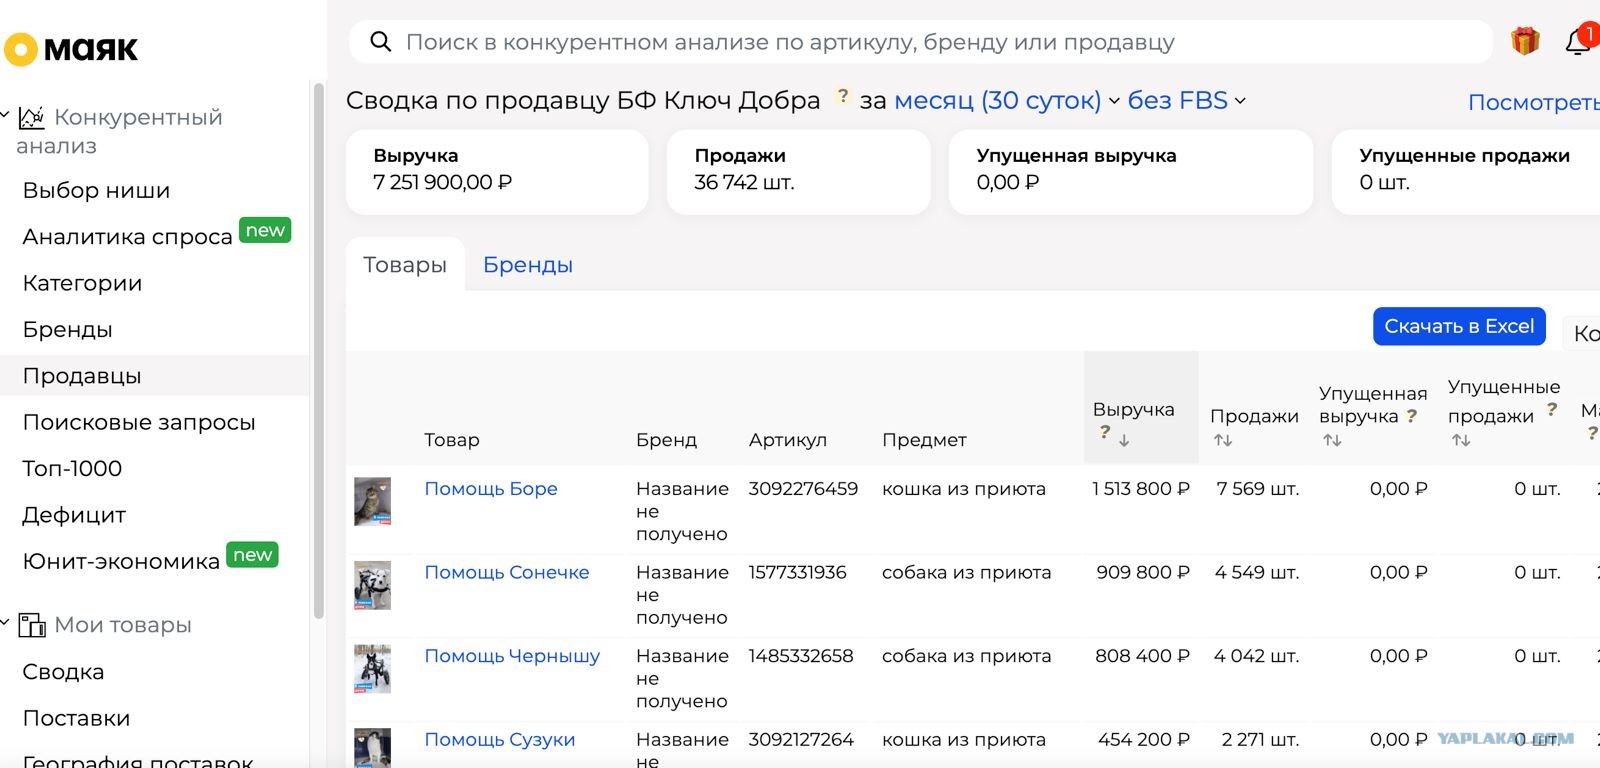Image resolution: width=1600 pixels, height=768 pixels.
Task: Click the Скачать в Excel button
Action: pos(1459,326)
